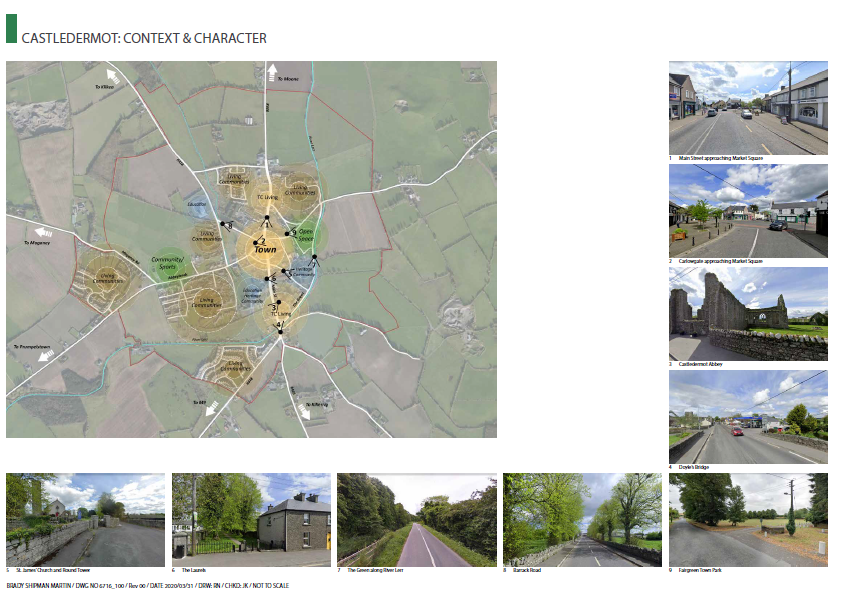
Task: Click the central 'Town' zone label
Action: tap(264, 250)
